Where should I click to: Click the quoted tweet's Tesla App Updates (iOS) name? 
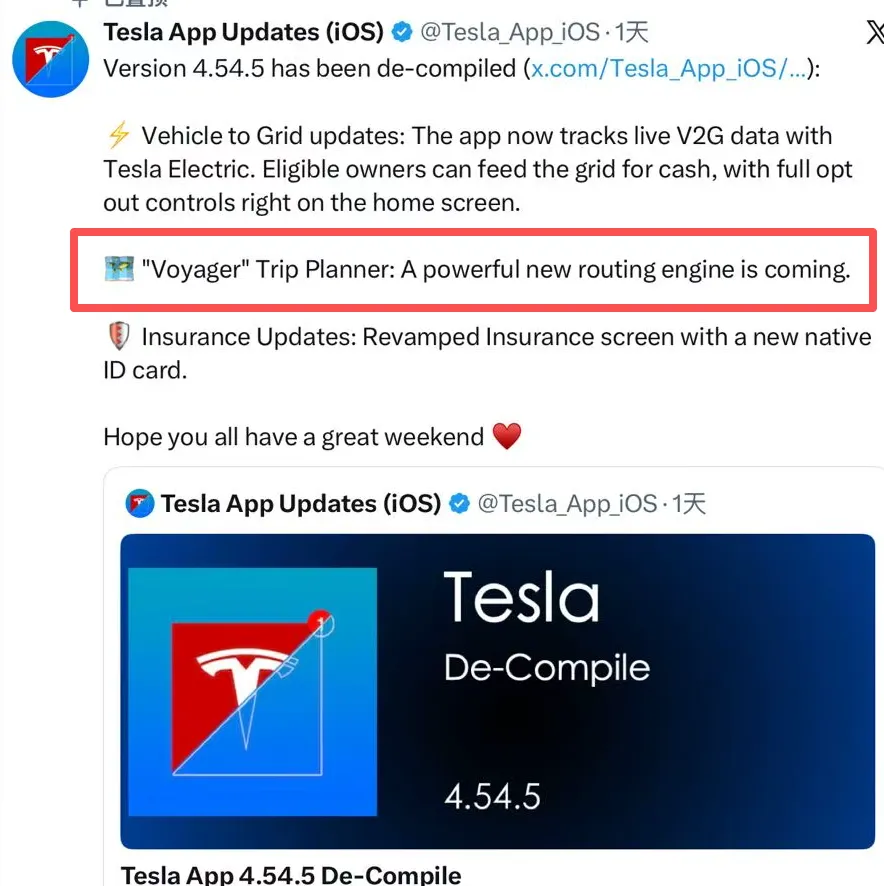[301, 503]
